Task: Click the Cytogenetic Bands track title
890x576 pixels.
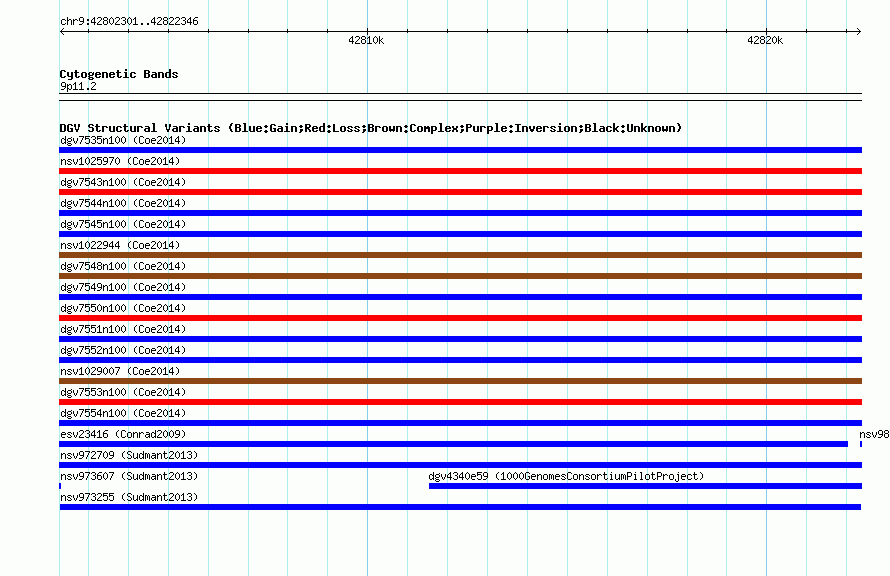Action: (x=119, y=74)
